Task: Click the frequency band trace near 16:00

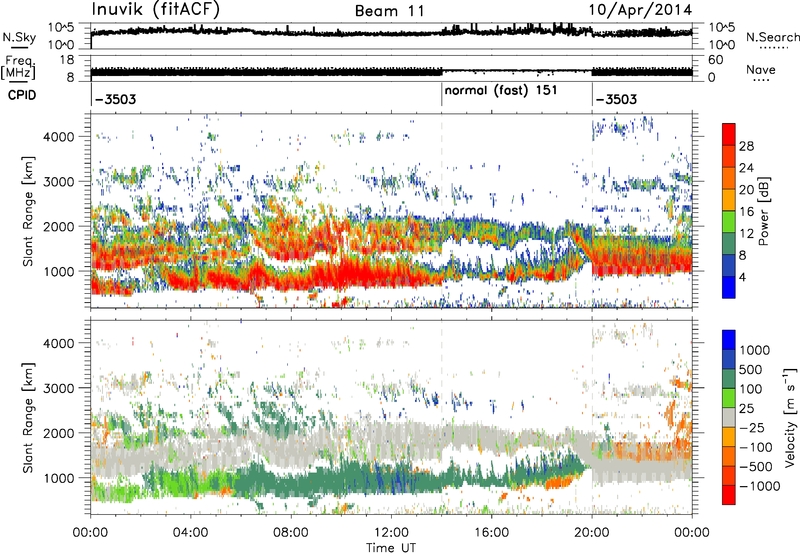Action: [516, 71]
